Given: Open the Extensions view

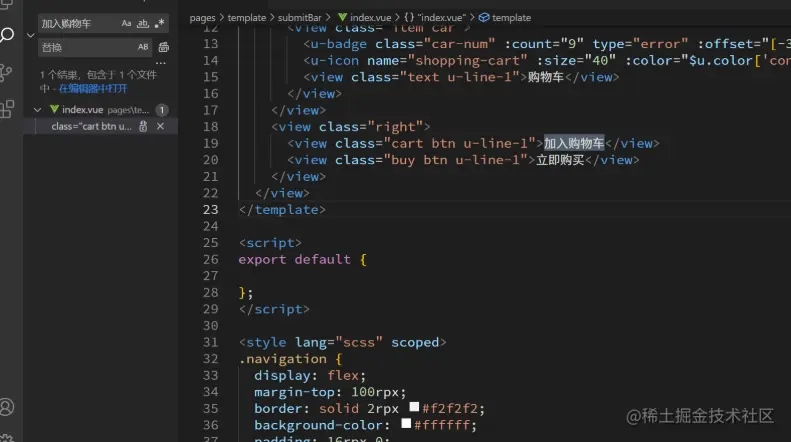Looking at the screenshot, I should pos(7,109).
